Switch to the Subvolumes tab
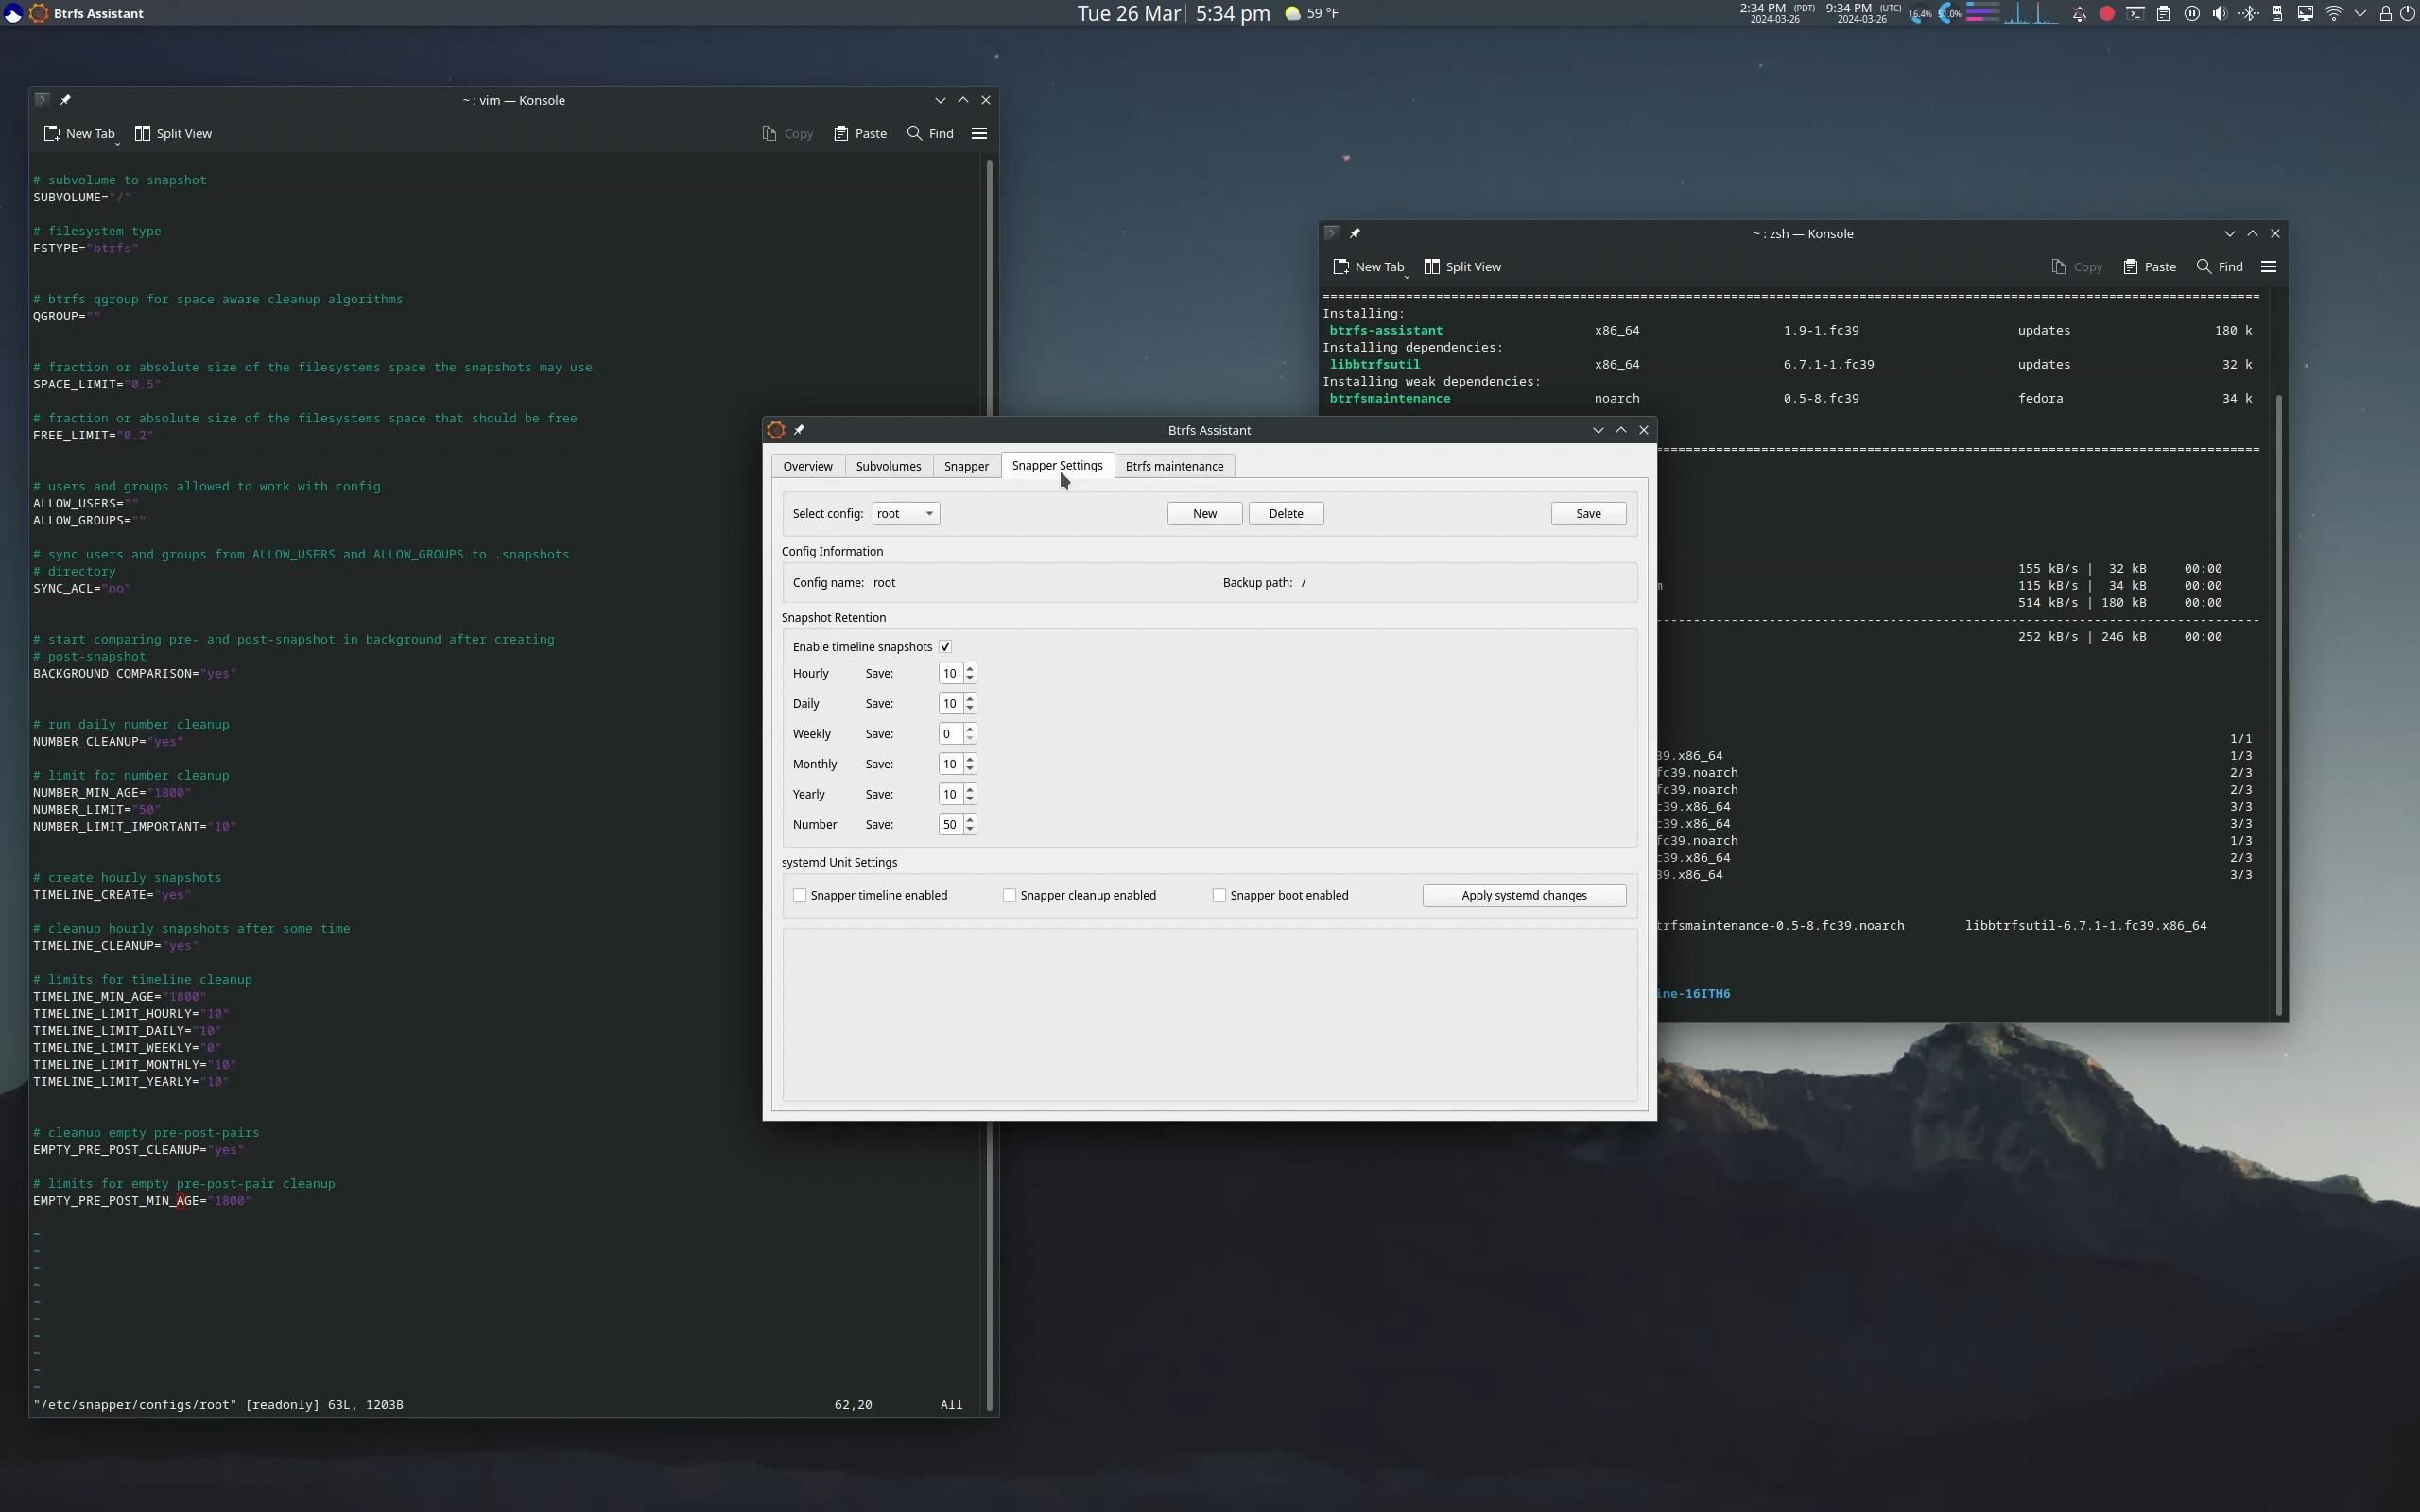The image size is (2420, 1512). pyautogui.click(x=888, y=466)
